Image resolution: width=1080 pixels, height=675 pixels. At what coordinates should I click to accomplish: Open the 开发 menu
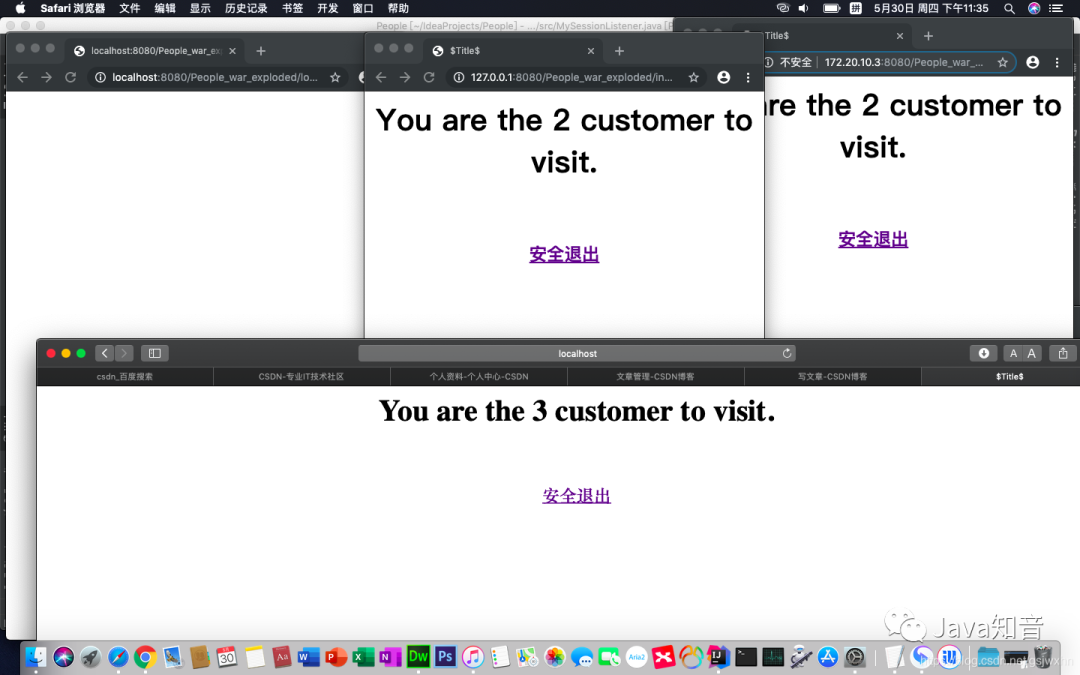tap(327, 8)
